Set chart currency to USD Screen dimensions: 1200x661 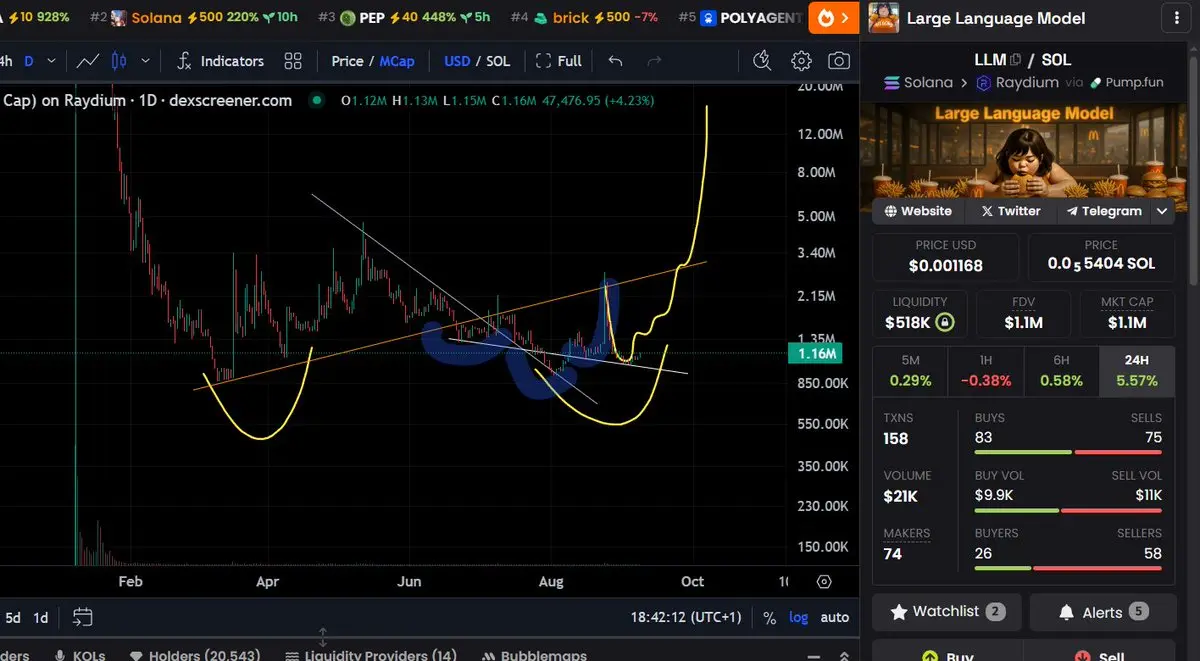click(457, 61)
